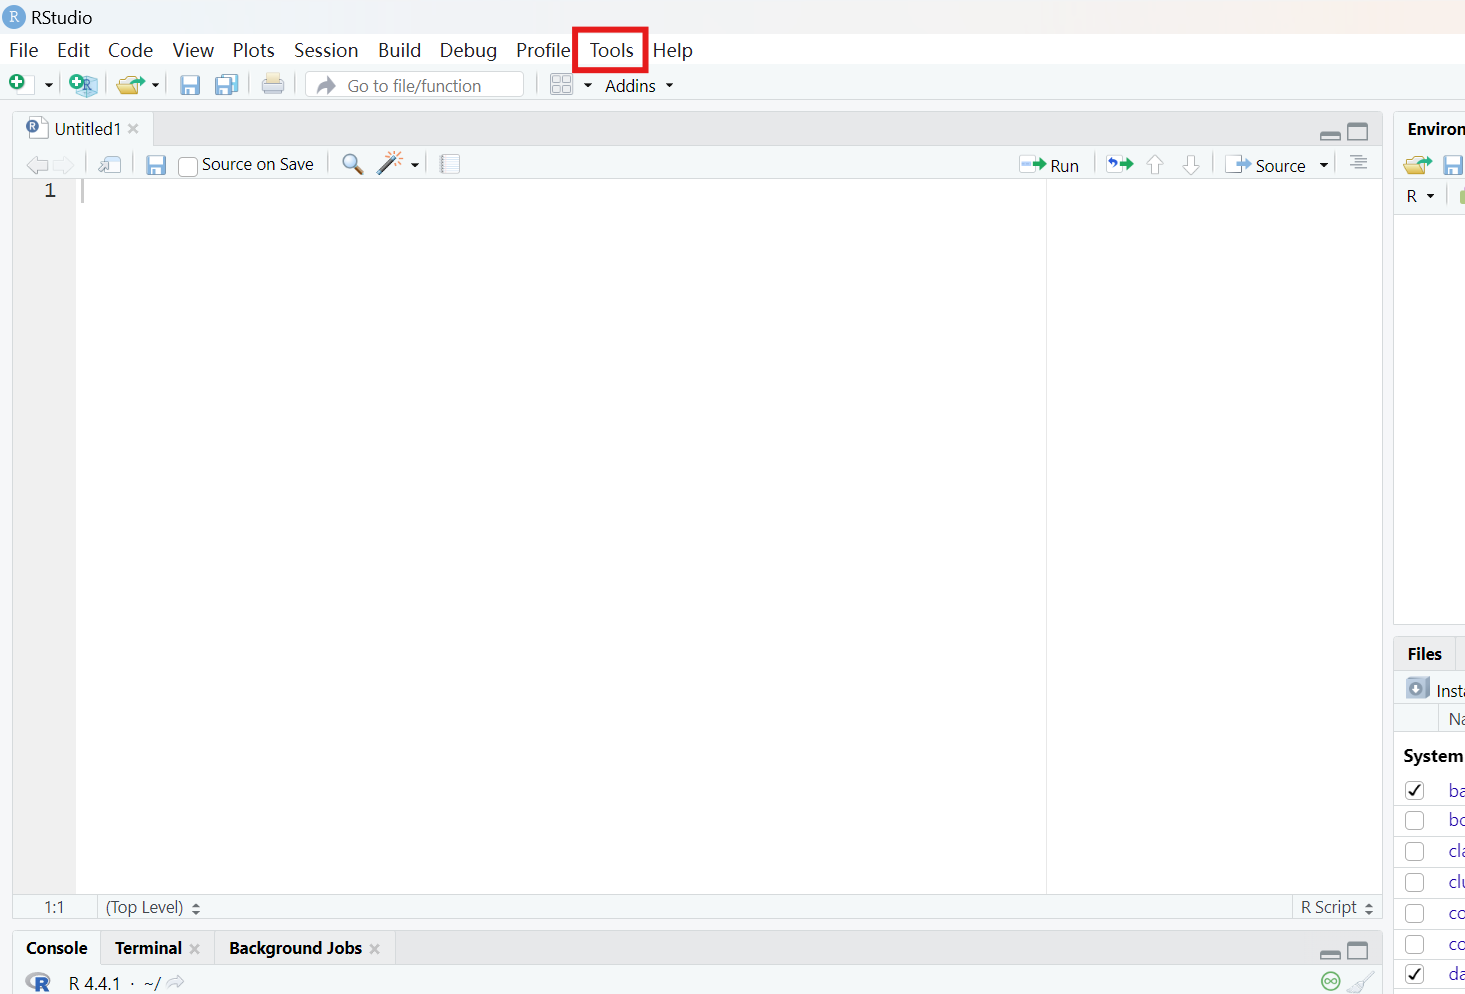This screenshot has width=1465, height=994.
Task: Click the Print icon in main toolbar
Action: [273, 85]
